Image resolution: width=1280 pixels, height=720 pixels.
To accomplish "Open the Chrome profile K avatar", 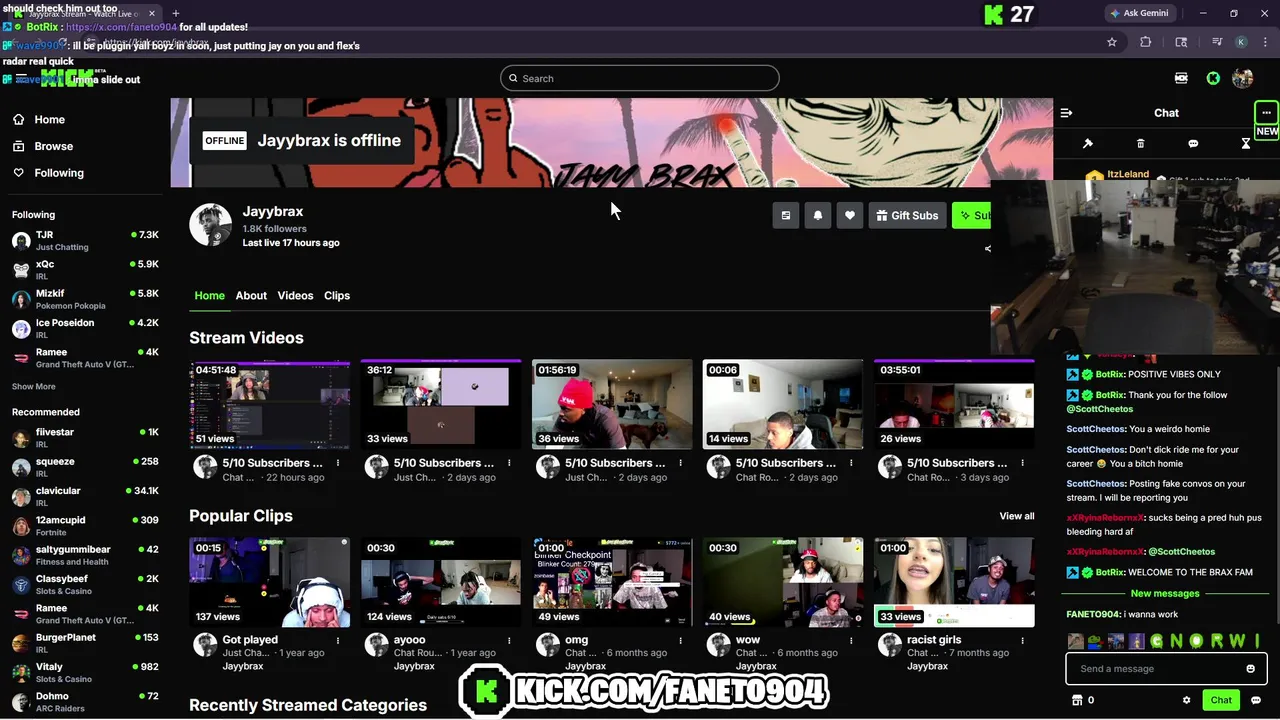I will 1241,42.
